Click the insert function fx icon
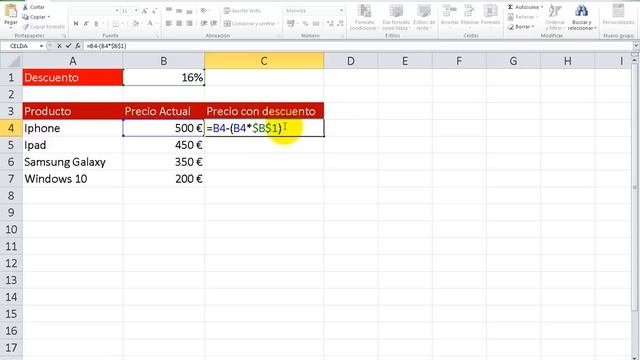The image size is (640, 360). (78, 46)
